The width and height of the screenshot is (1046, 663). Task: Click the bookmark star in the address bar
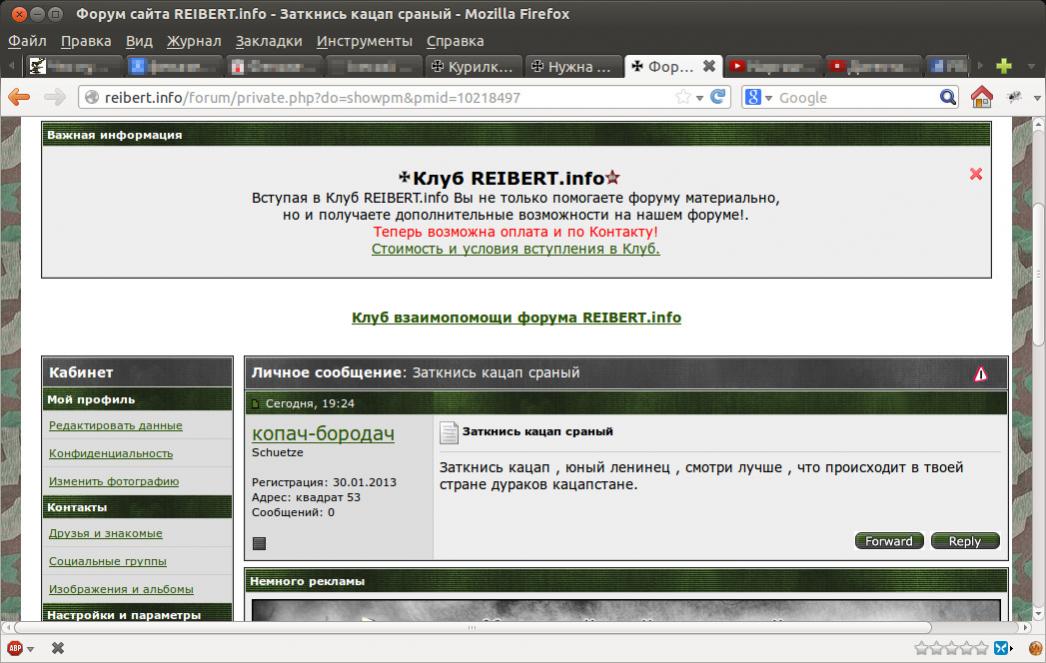(682, 97)
